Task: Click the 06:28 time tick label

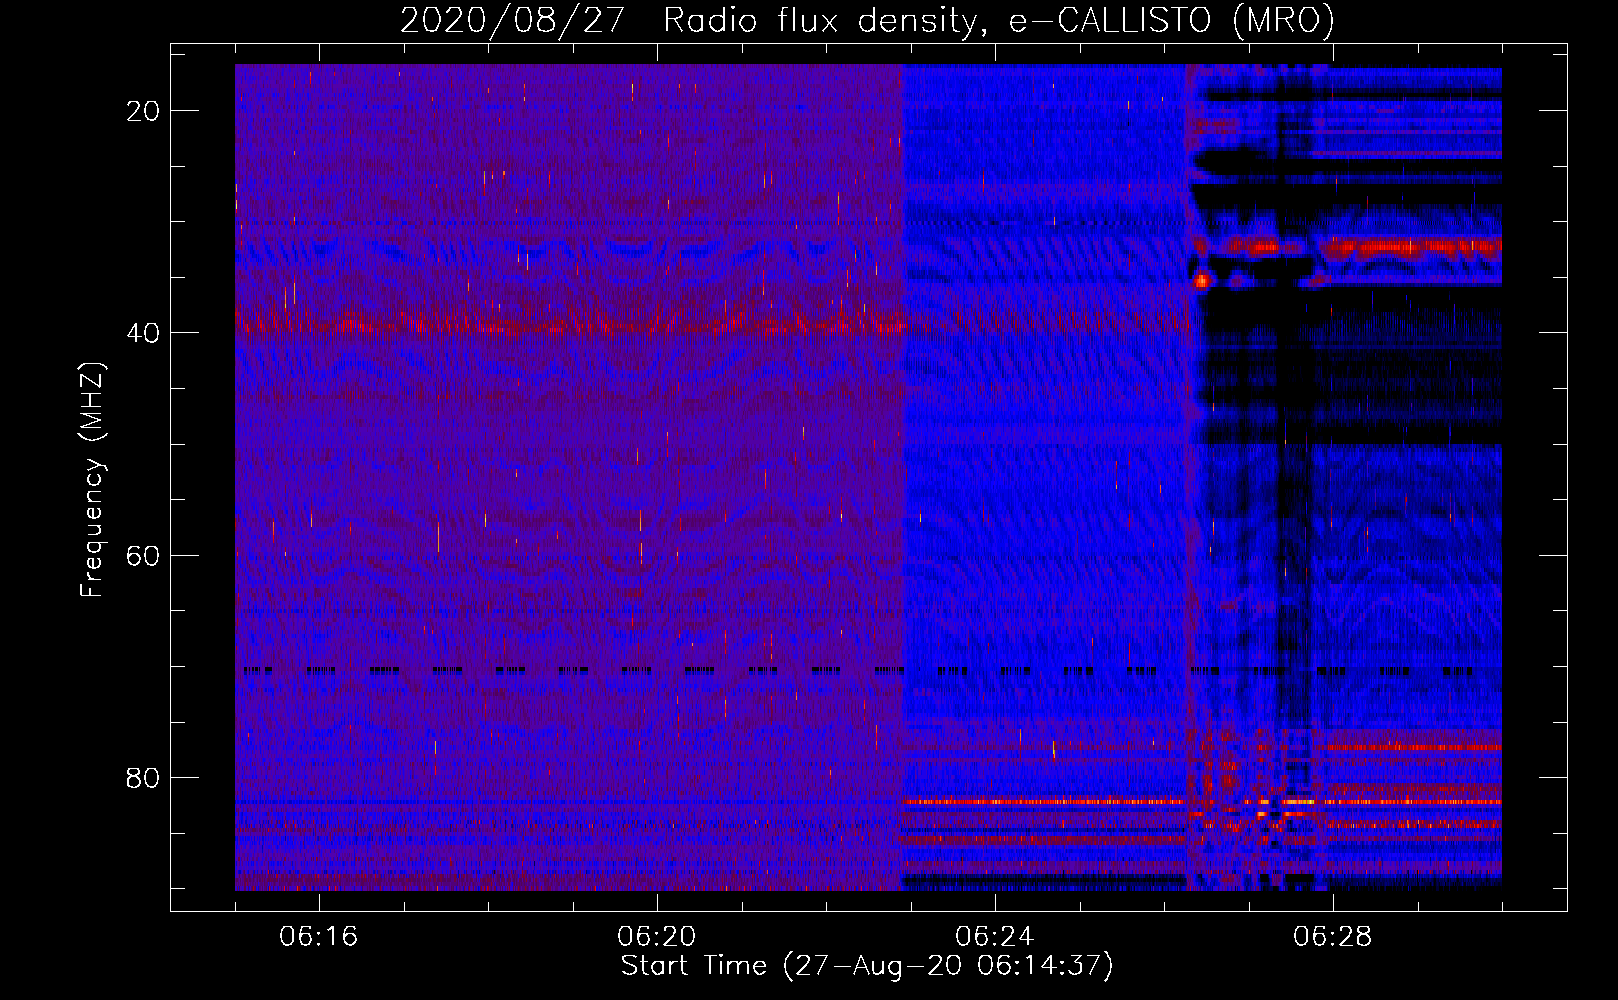Action: click(x=1333, y=937)
